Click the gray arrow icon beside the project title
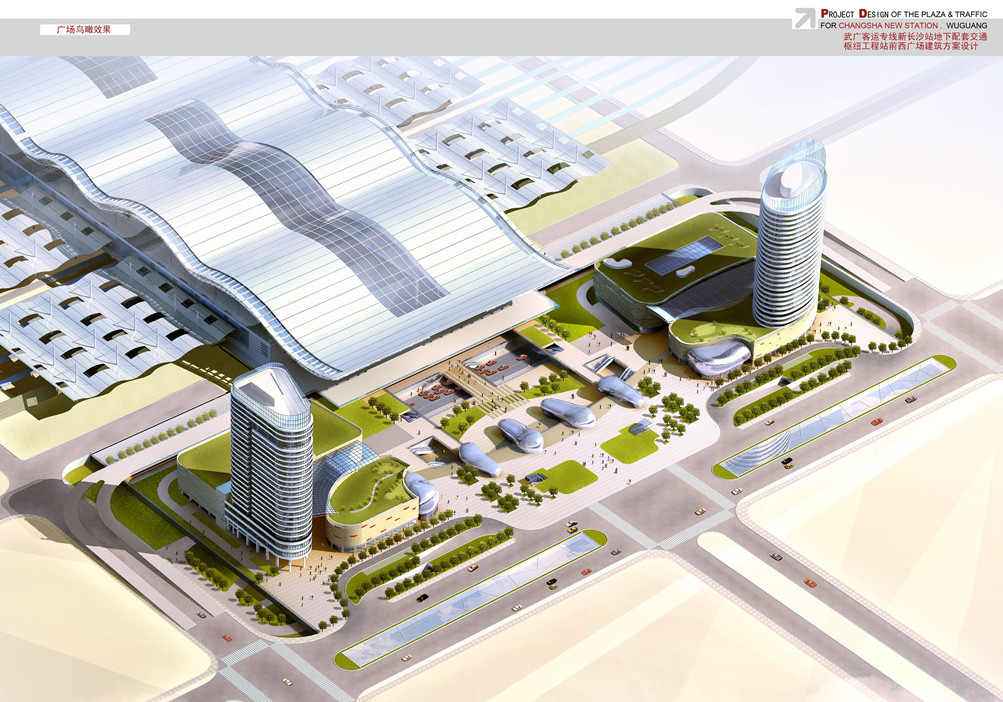1003x702 pixels. coord(804,18)
